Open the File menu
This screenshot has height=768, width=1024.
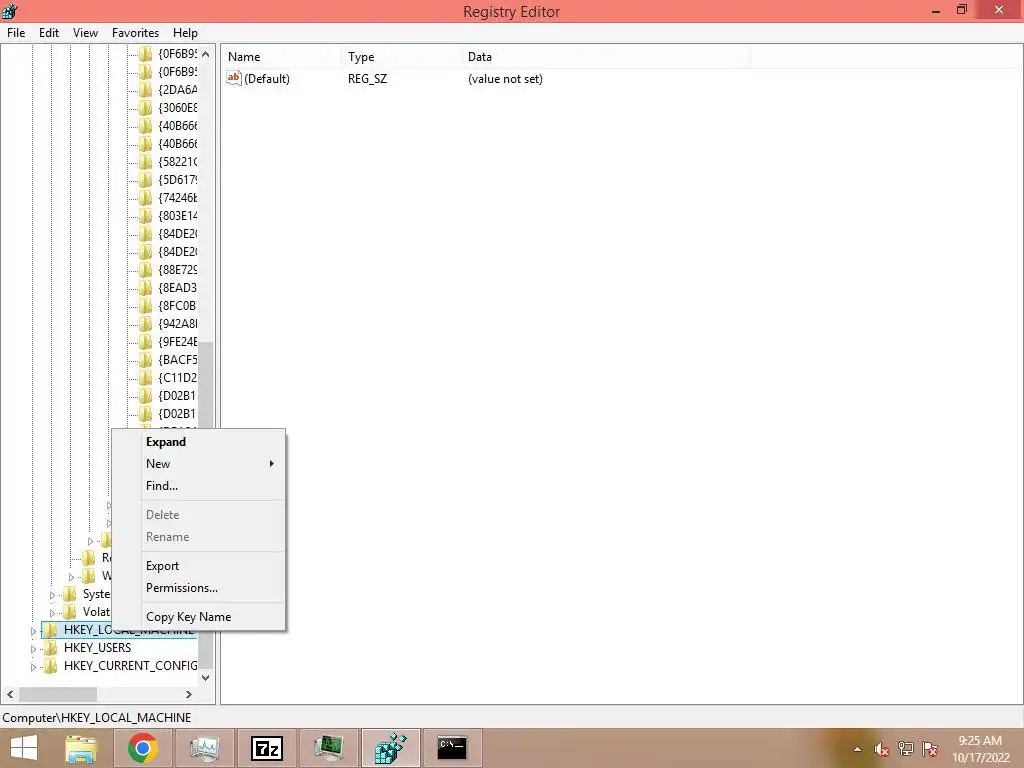coord(16,33)
